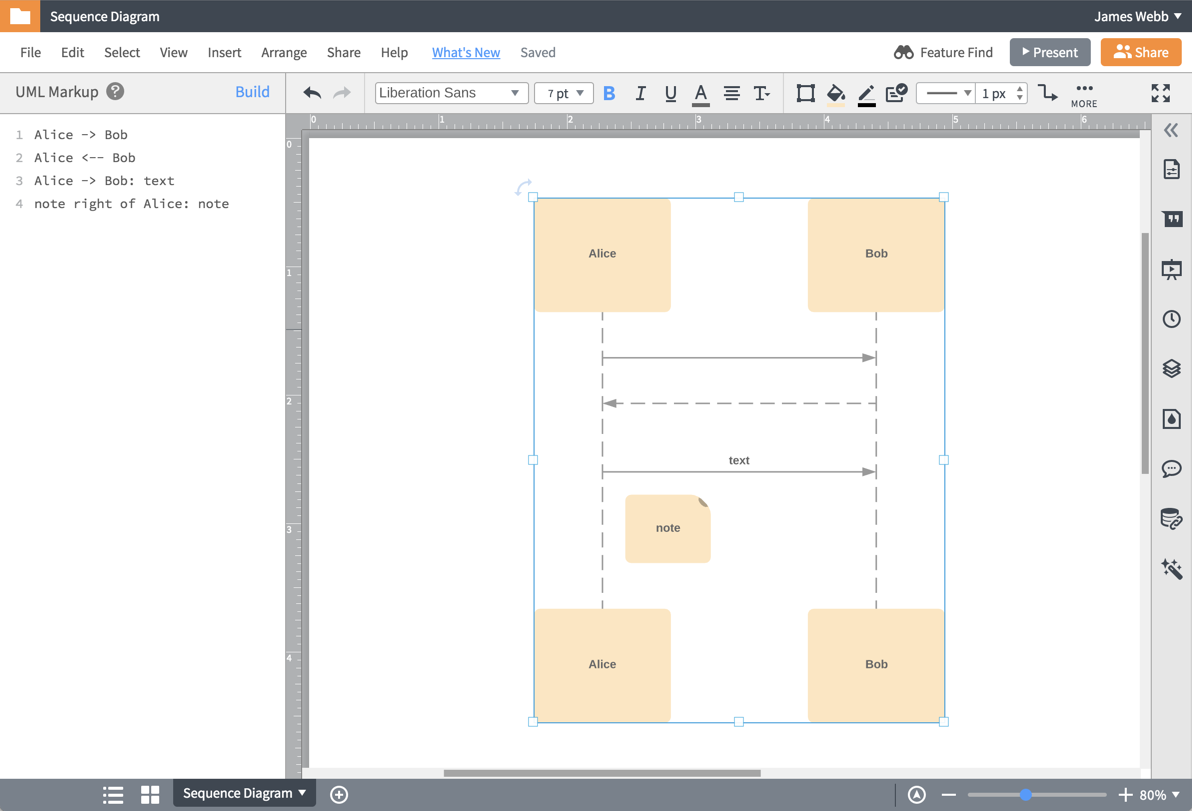
Task: Open the data linking panel
Action: 1172,518
